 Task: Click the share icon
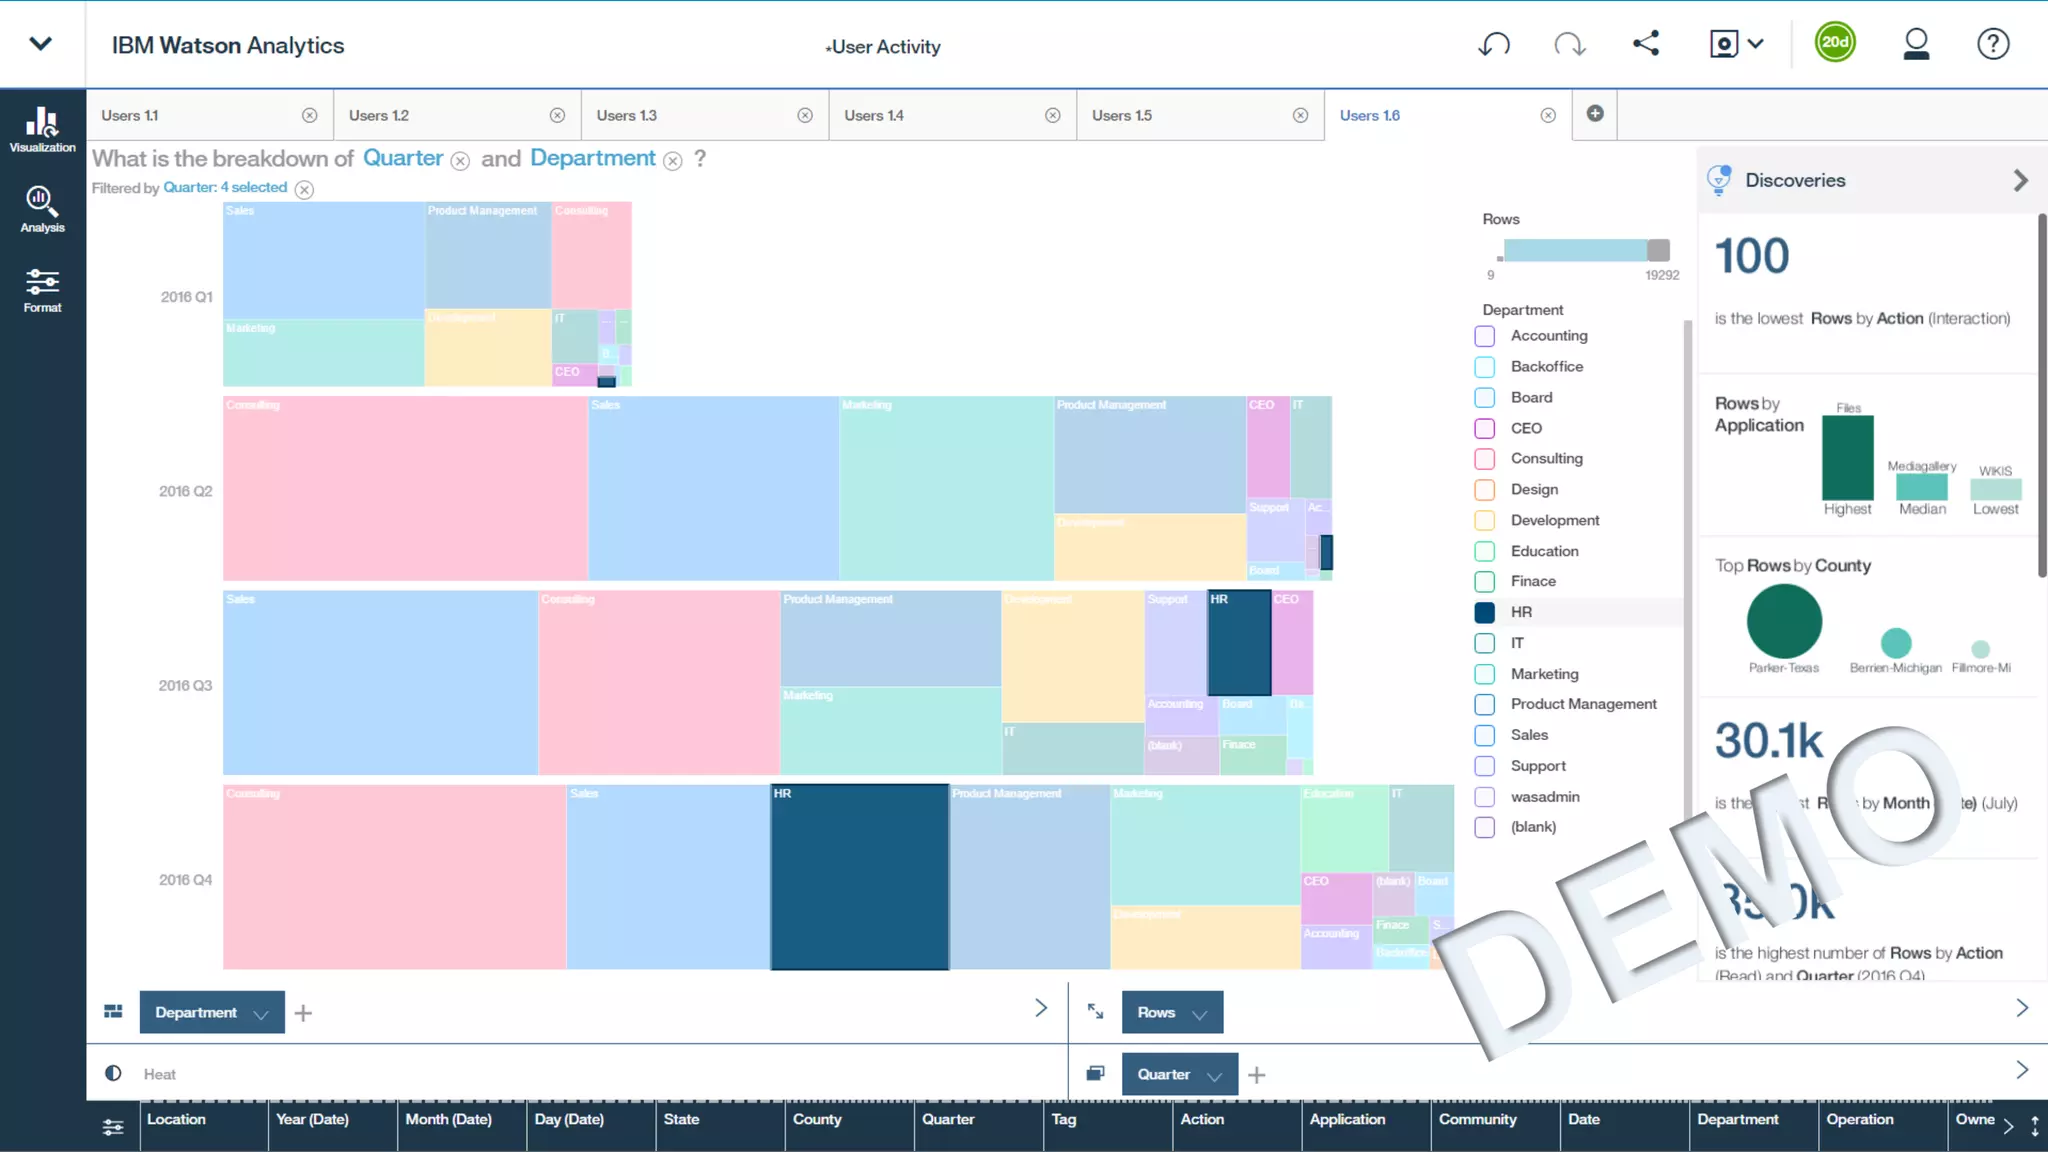[x=1646, y=44]
